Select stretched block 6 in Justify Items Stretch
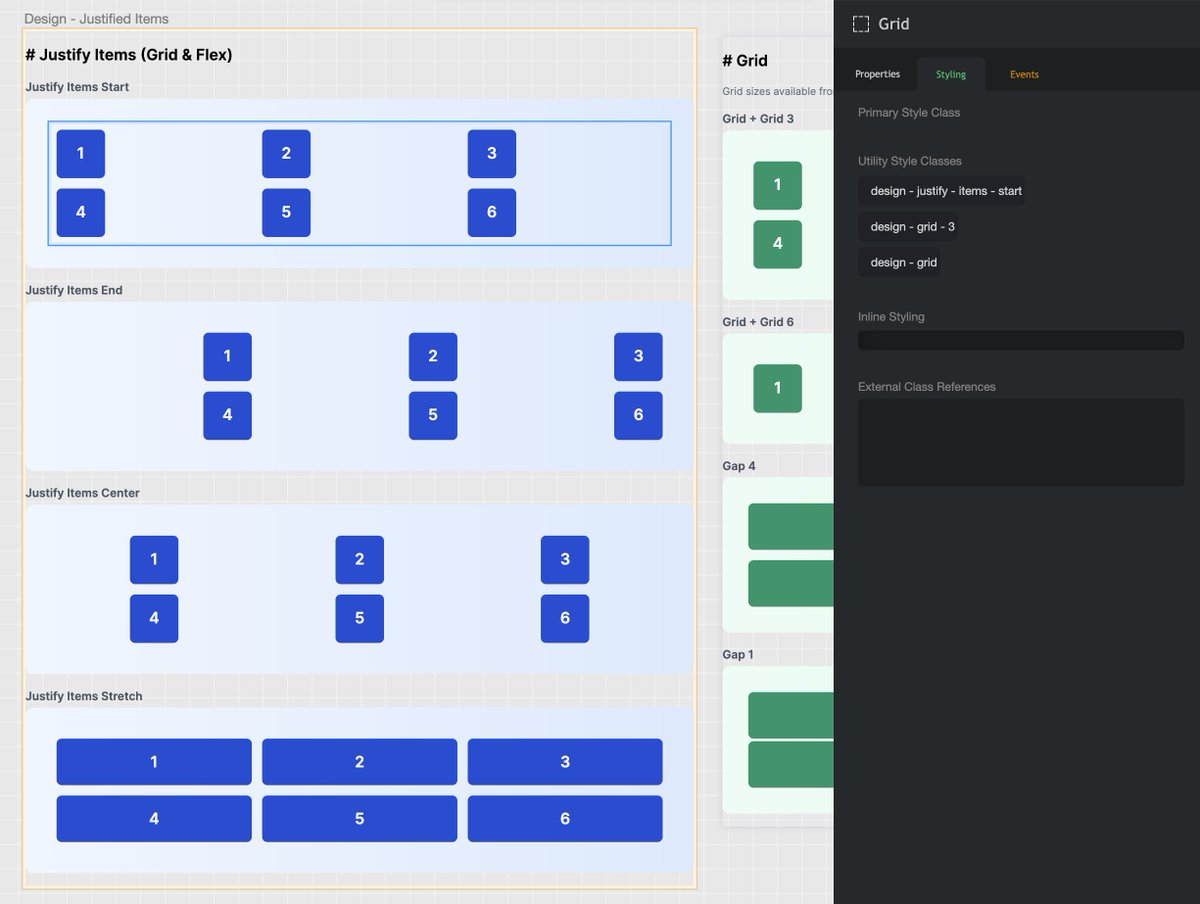The image size is (1200, 904). pos(565,819)
